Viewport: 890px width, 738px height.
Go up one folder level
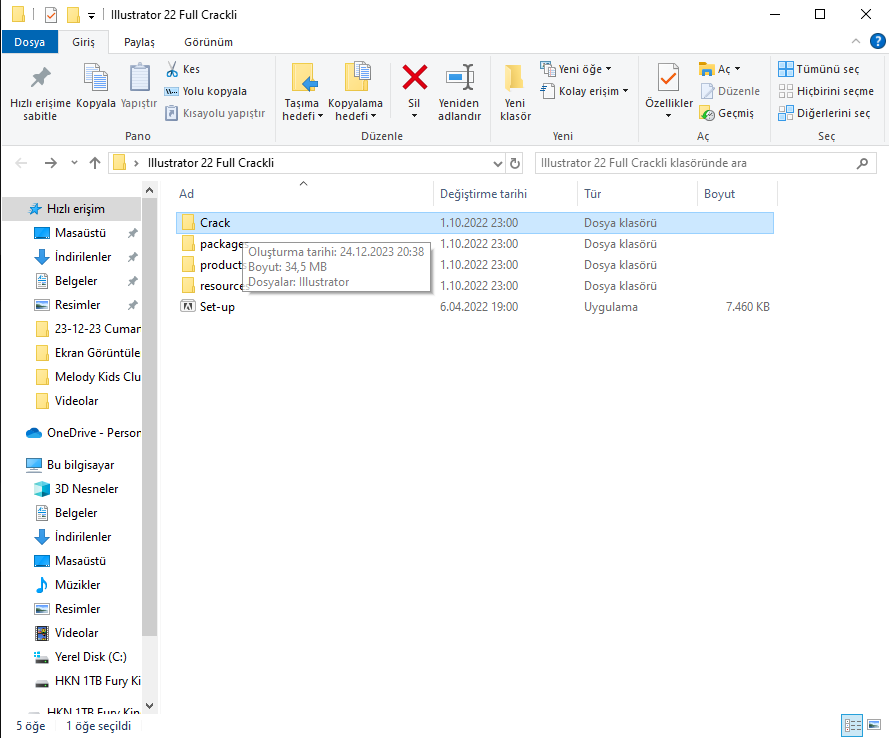95,163
